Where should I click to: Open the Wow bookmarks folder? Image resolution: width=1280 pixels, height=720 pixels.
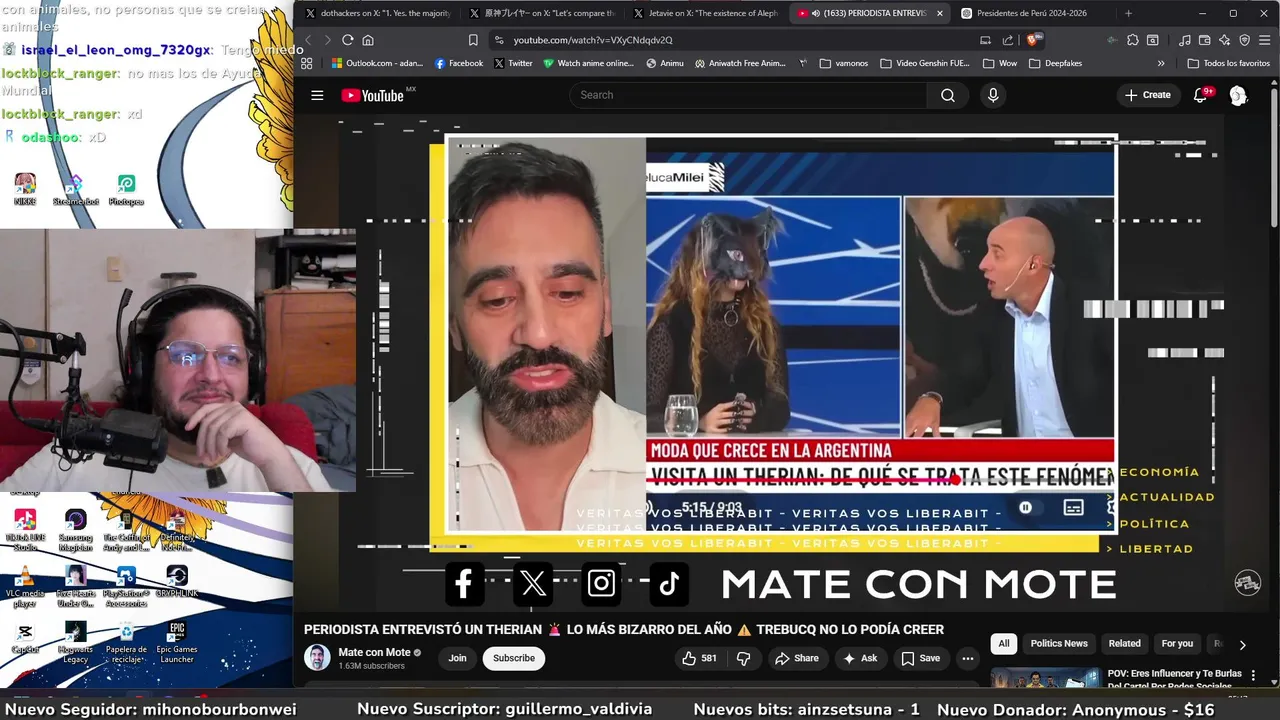pos(1000,63)
